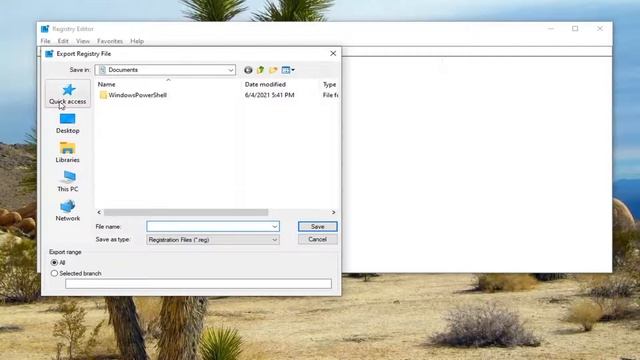This screenshot has height=360, width=640.
Task: Go back to last folder visited
Action: [248, 70]
